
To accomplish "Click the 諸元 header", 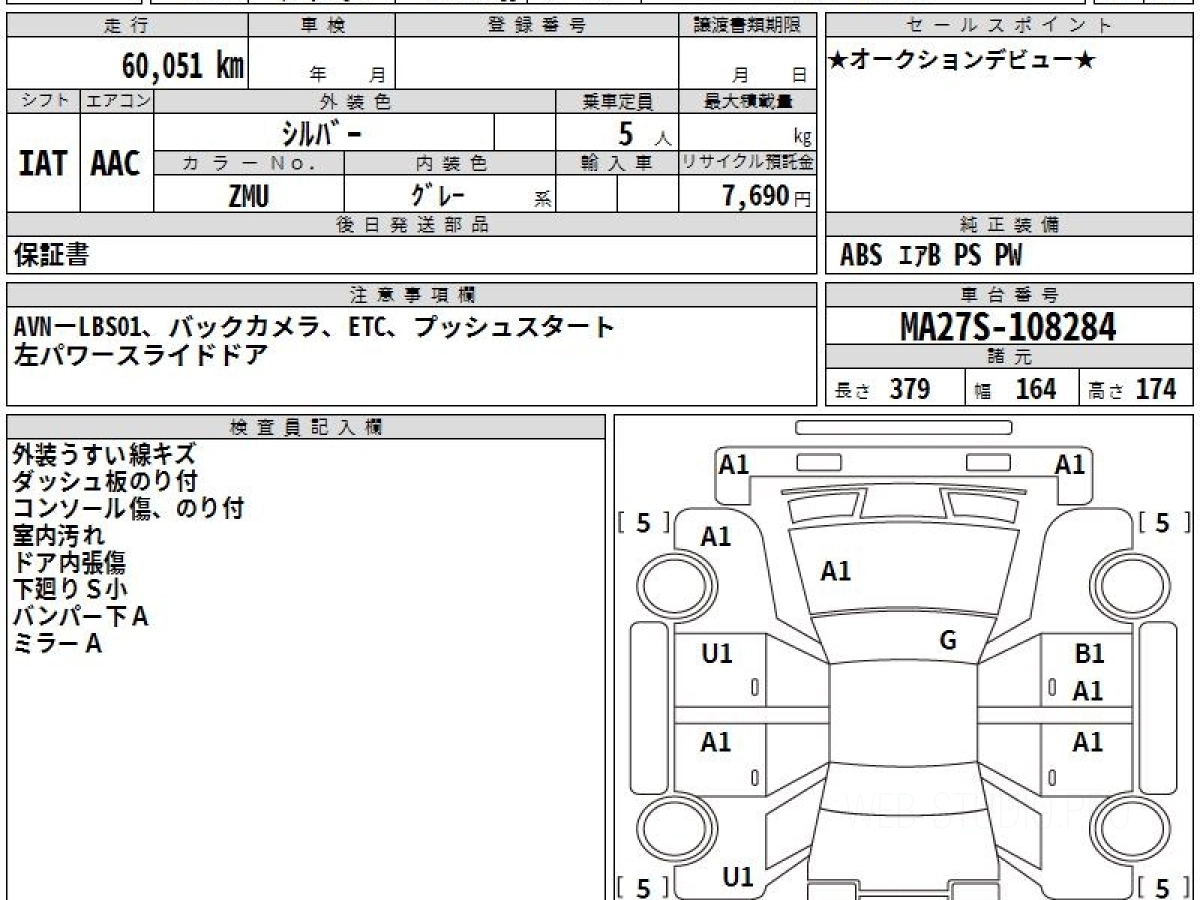I will (1009, 357).
